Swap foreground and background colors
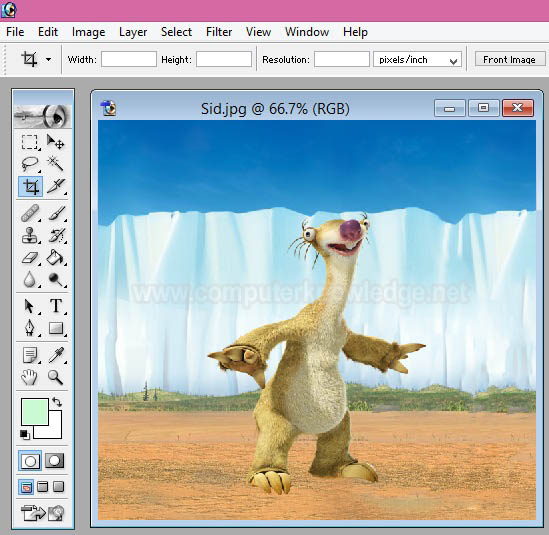Image resolution: width=549 pixels, height=535 pixels. click(x=57, y=402)
